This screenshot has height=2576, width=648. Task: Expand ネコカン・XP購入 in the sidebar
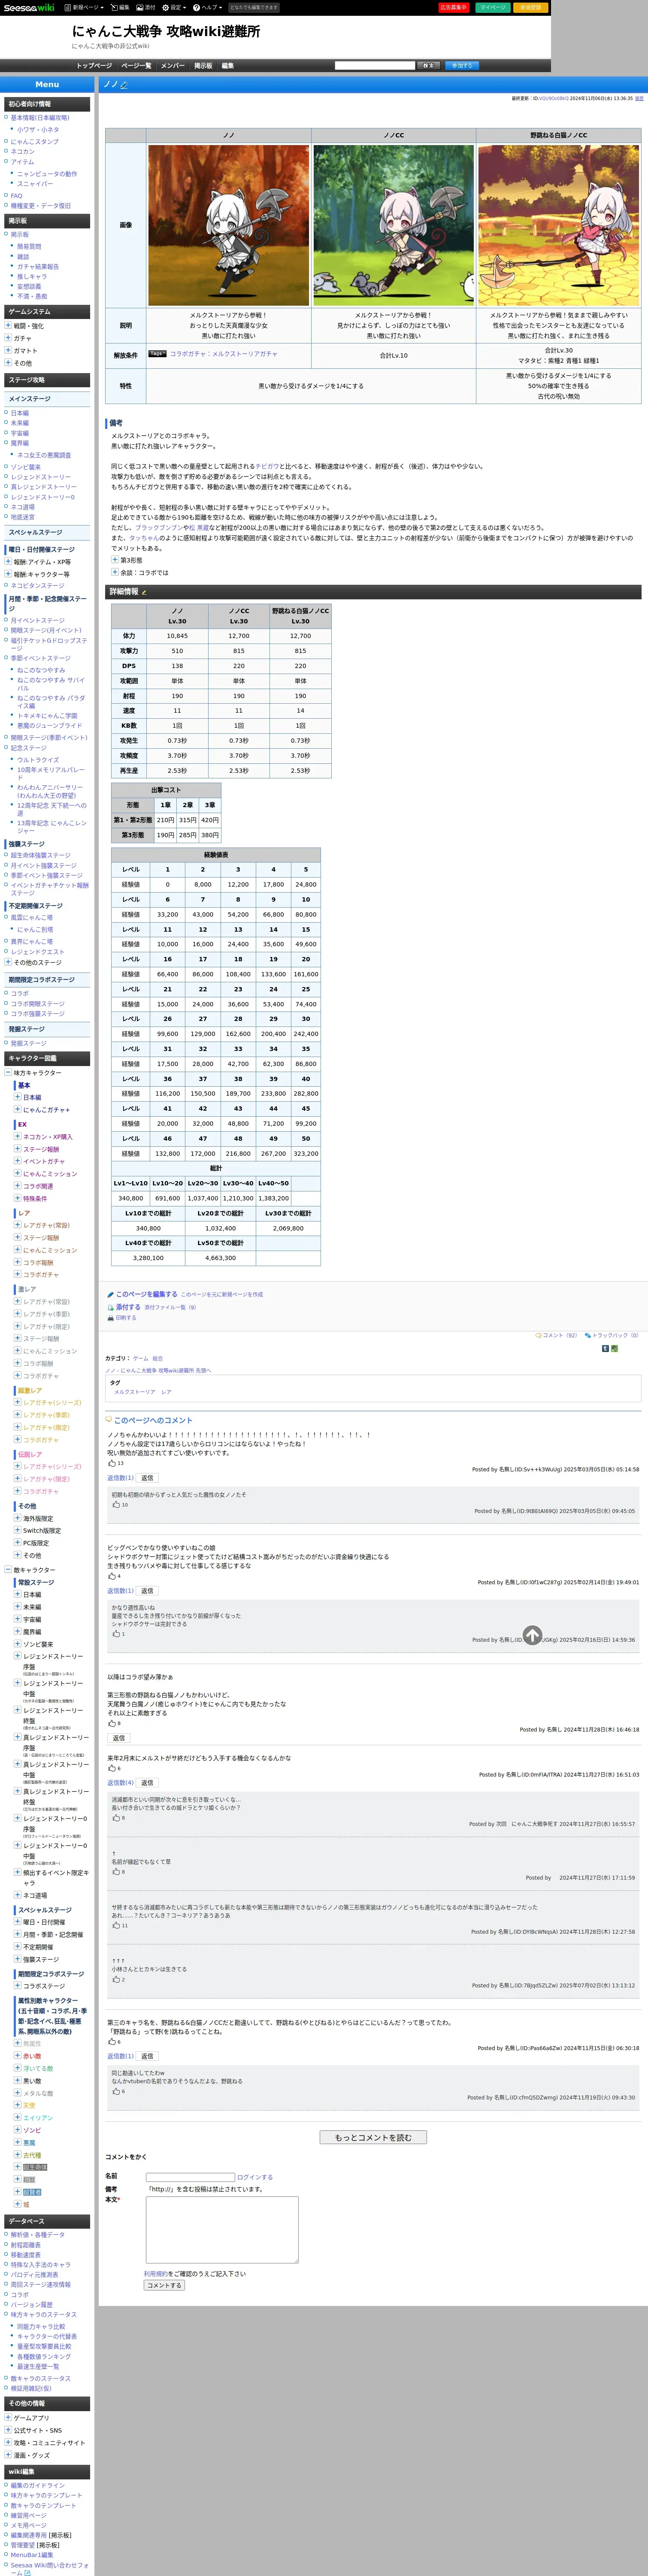pyautogui.click(x=17, y=1136)
